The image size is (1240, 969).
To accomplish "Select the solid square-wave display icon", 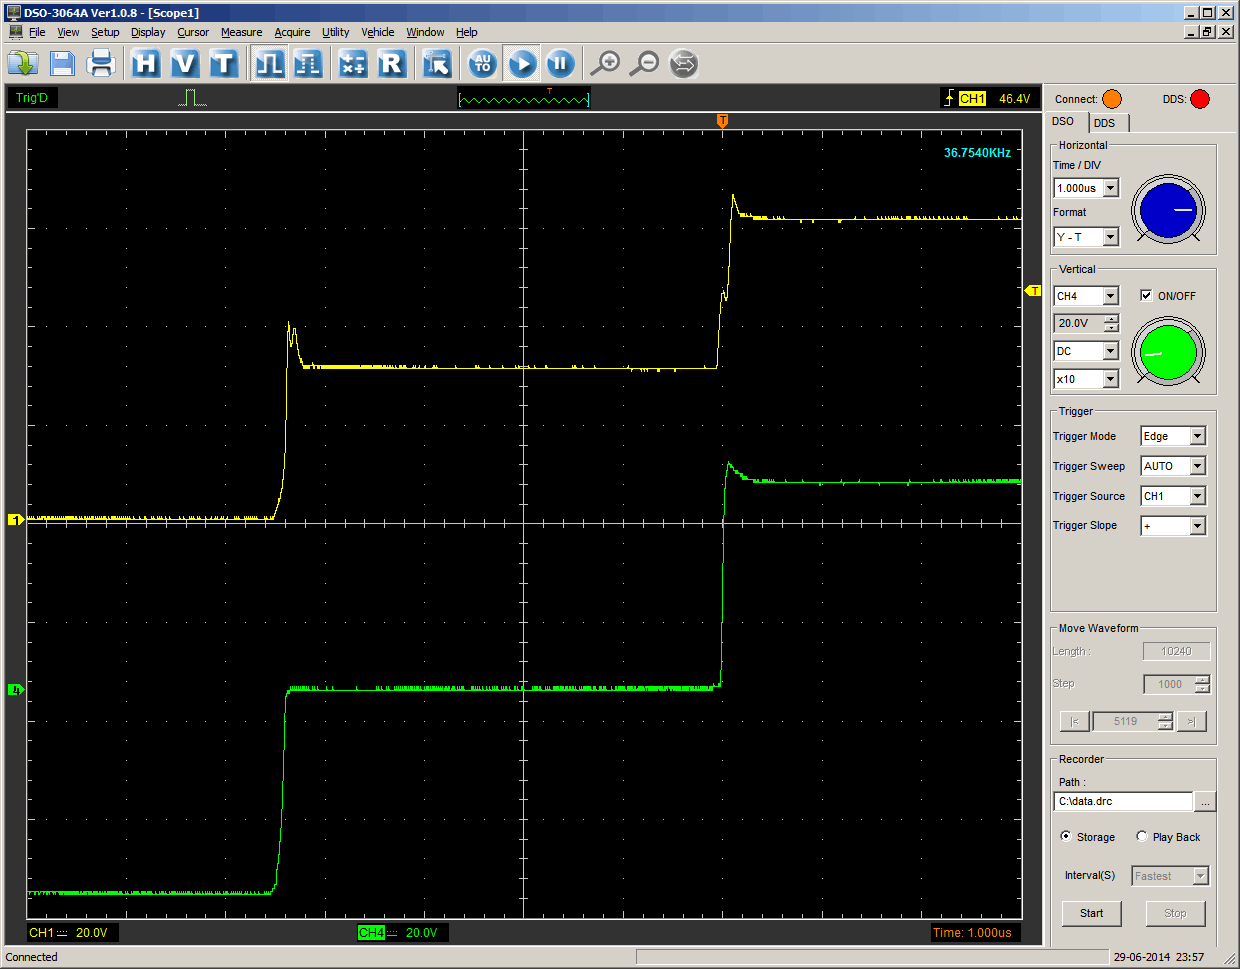I will point(269,64).
